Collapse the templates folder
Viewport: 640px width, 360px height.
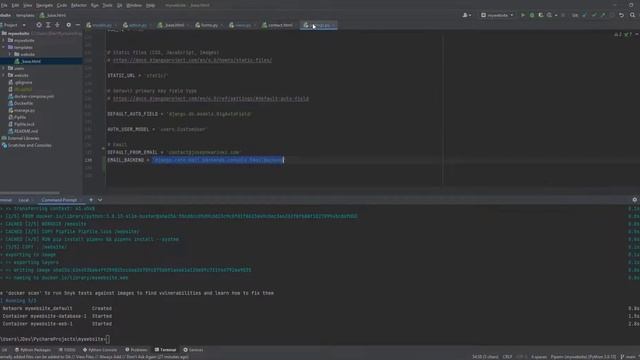point(4,47)
